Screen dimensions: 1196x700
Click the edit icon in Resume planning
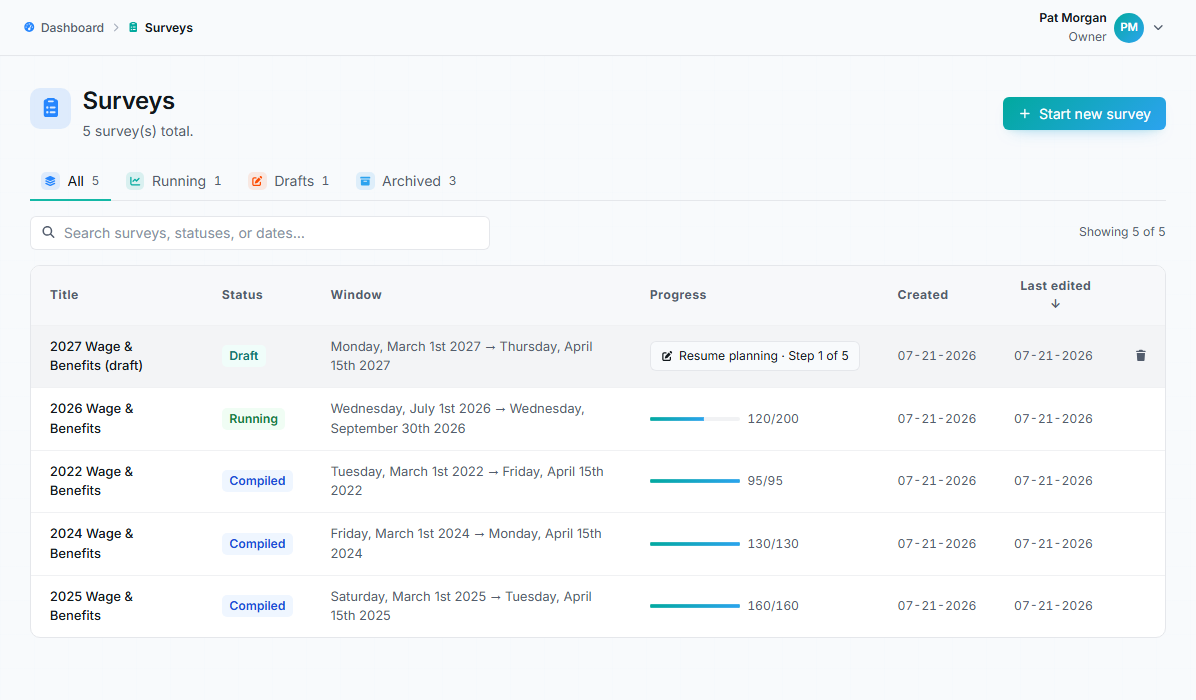point(667,356)
